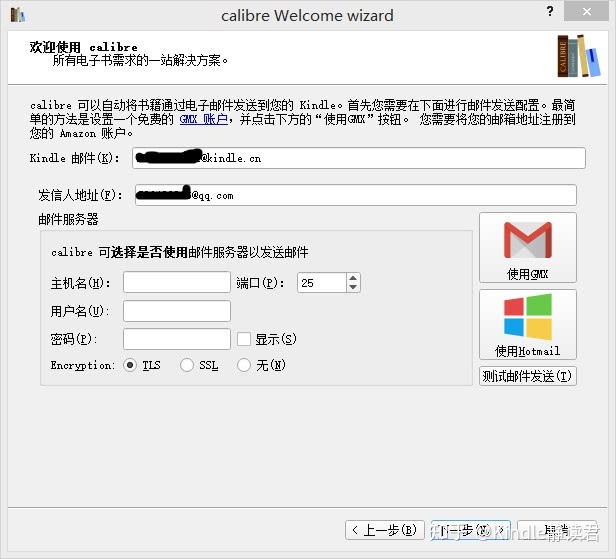The height and width of the screenshot is (559, 616).
Task: Decrease port number with the down arrow
Action: tap(353, 287)
